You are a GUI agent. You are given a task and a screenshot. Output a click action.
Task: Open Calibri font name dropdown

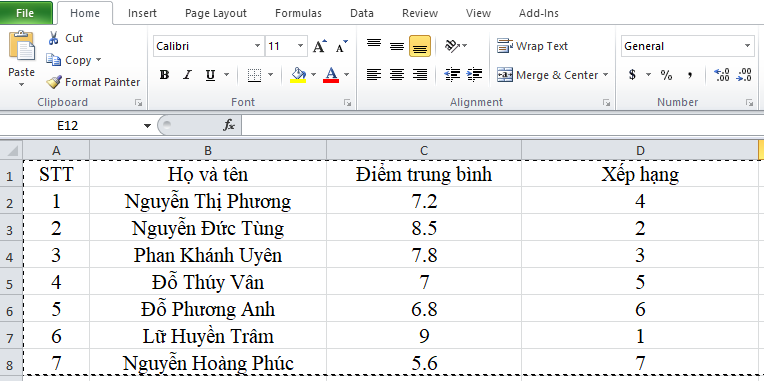(257, 46)
